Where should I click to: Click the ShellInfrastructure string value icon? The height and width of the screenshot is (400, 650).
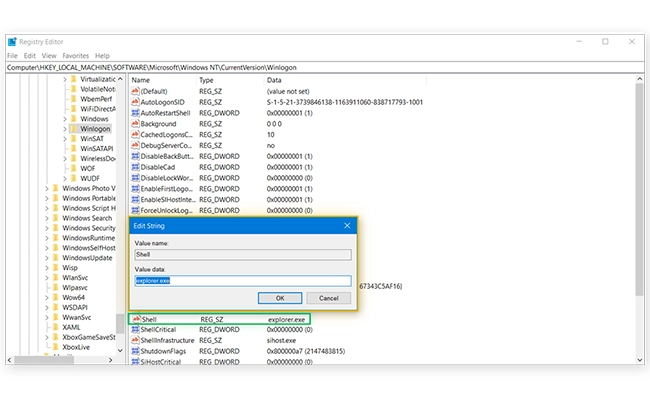[x=135, y=340]
